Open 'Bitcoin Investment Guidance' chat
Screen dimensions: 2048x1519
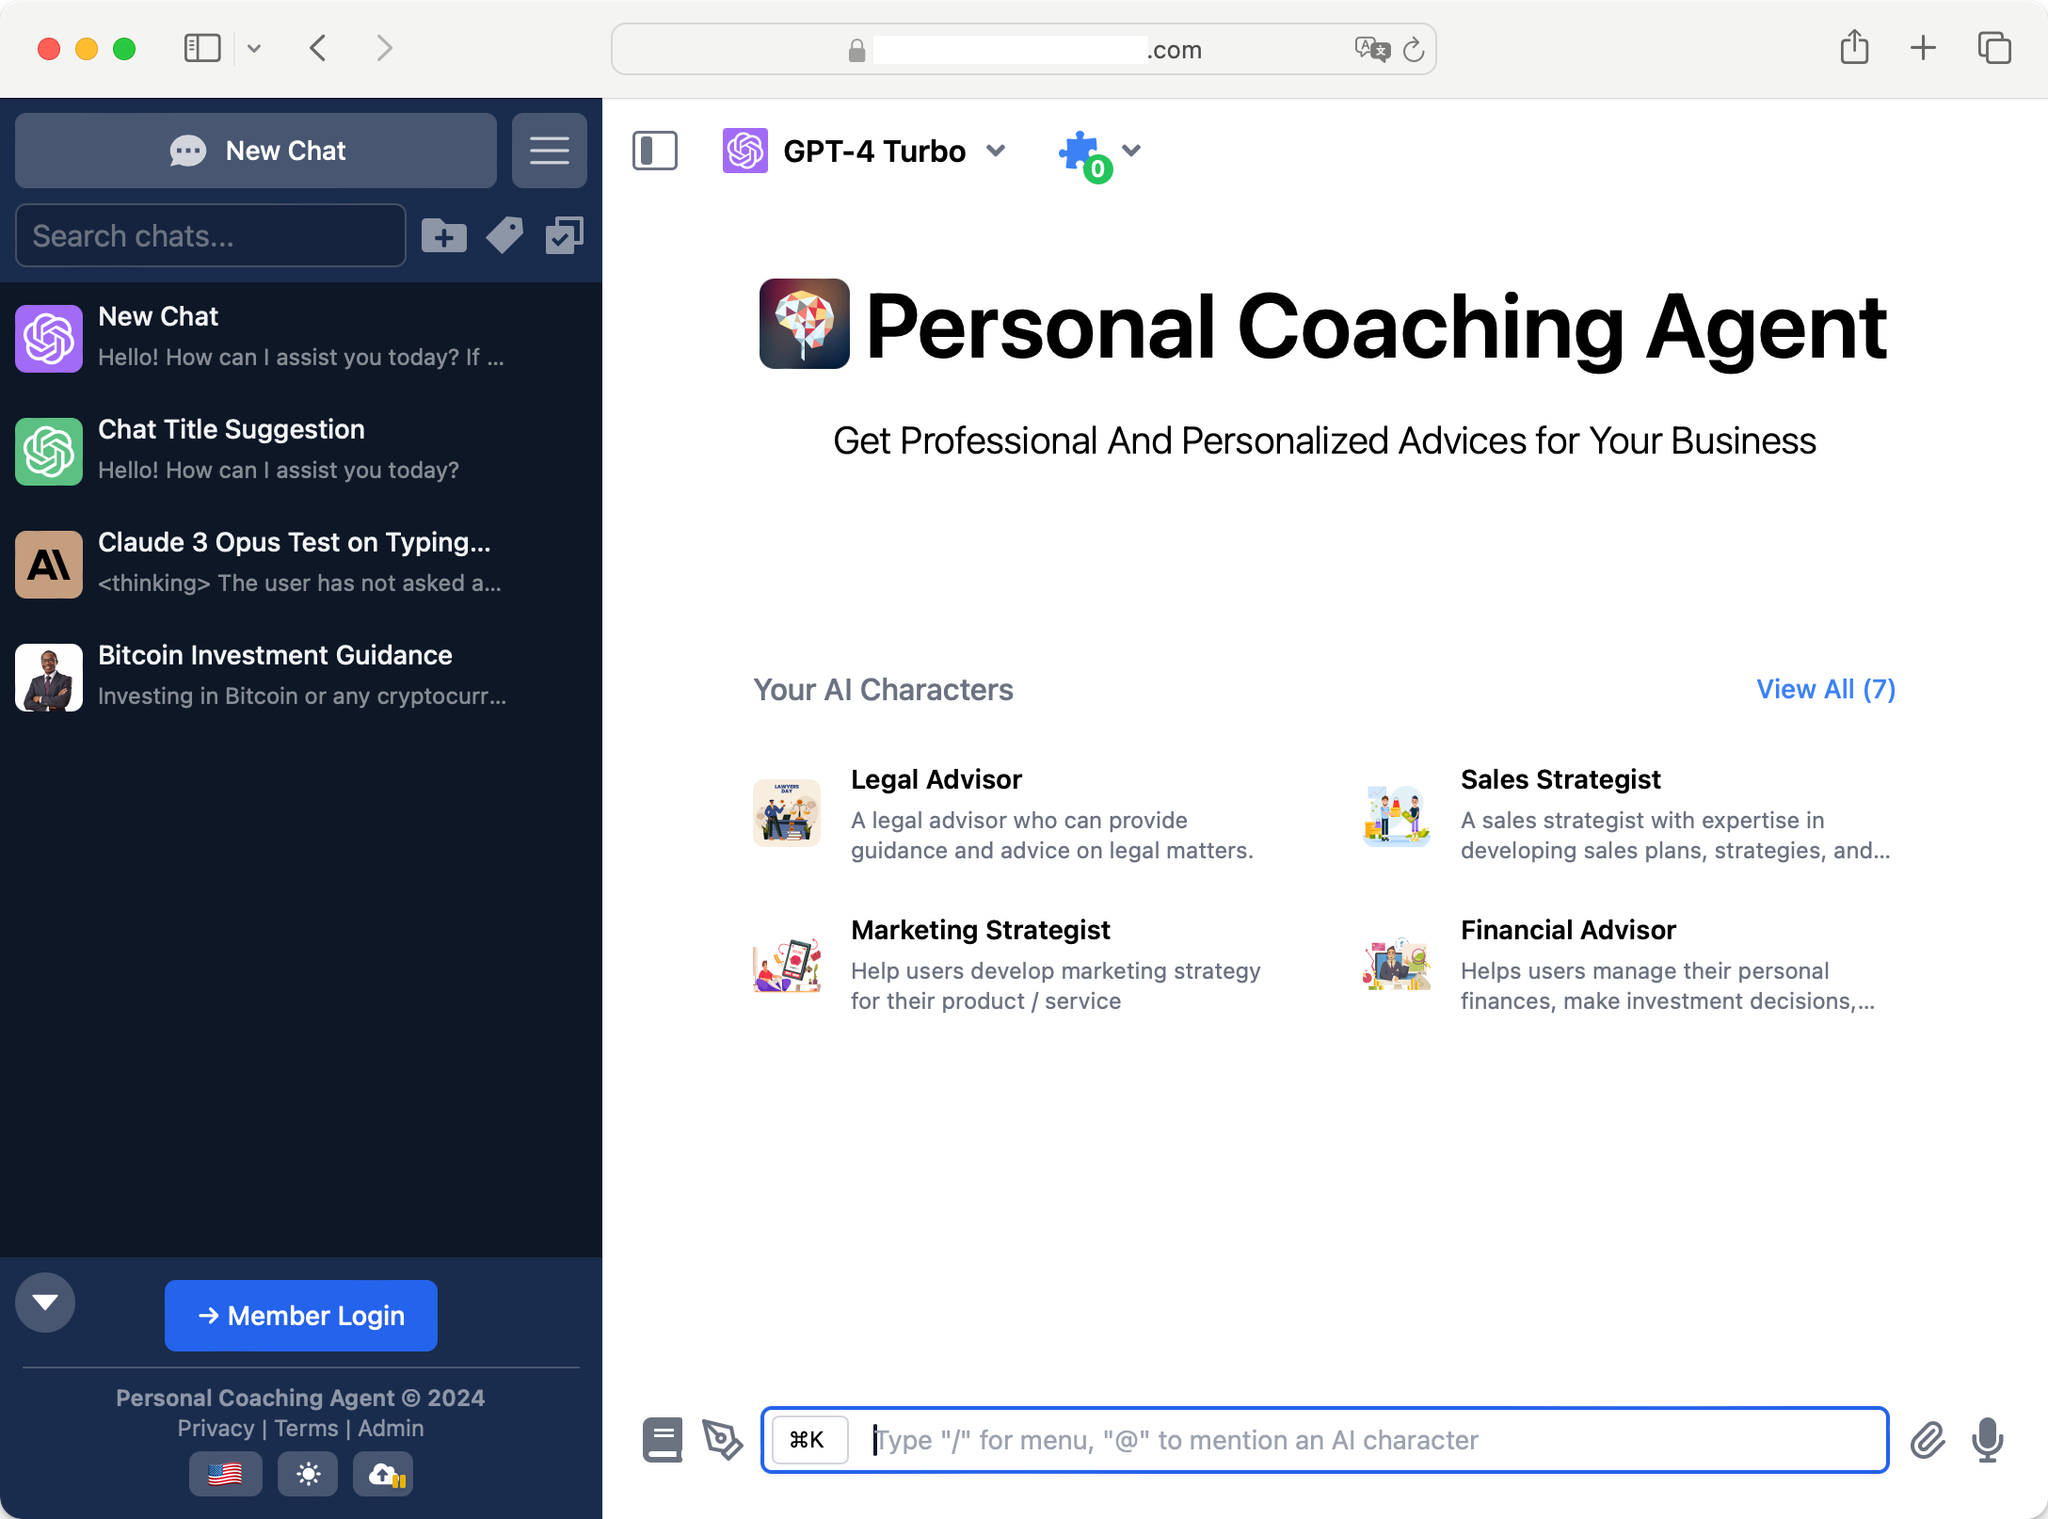[301, 676]
